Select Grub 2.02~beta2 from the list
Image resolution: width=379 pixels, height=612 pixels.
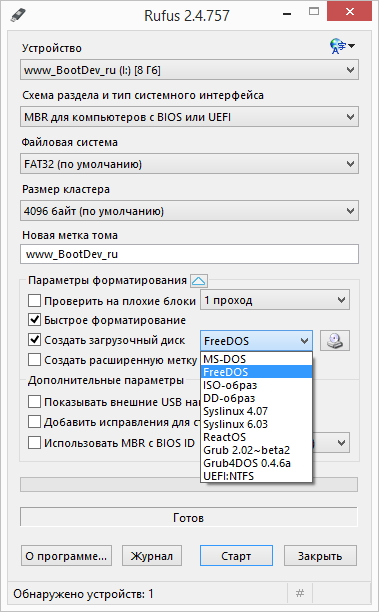pos(256,450)
